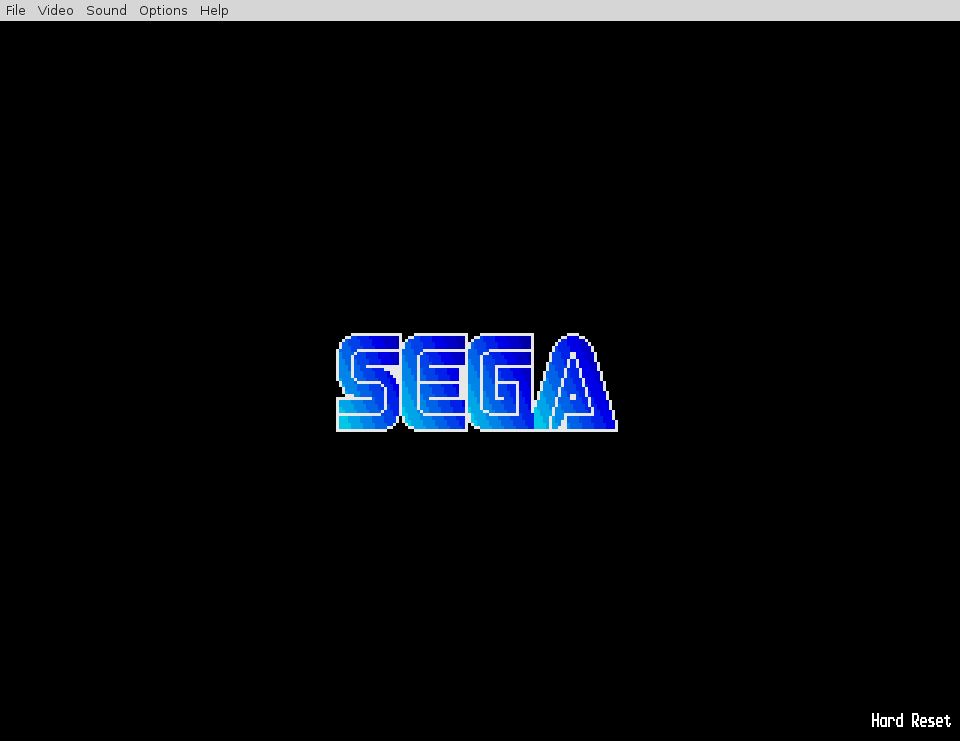
Task: Open the File menu
Action: click(15, 10)
